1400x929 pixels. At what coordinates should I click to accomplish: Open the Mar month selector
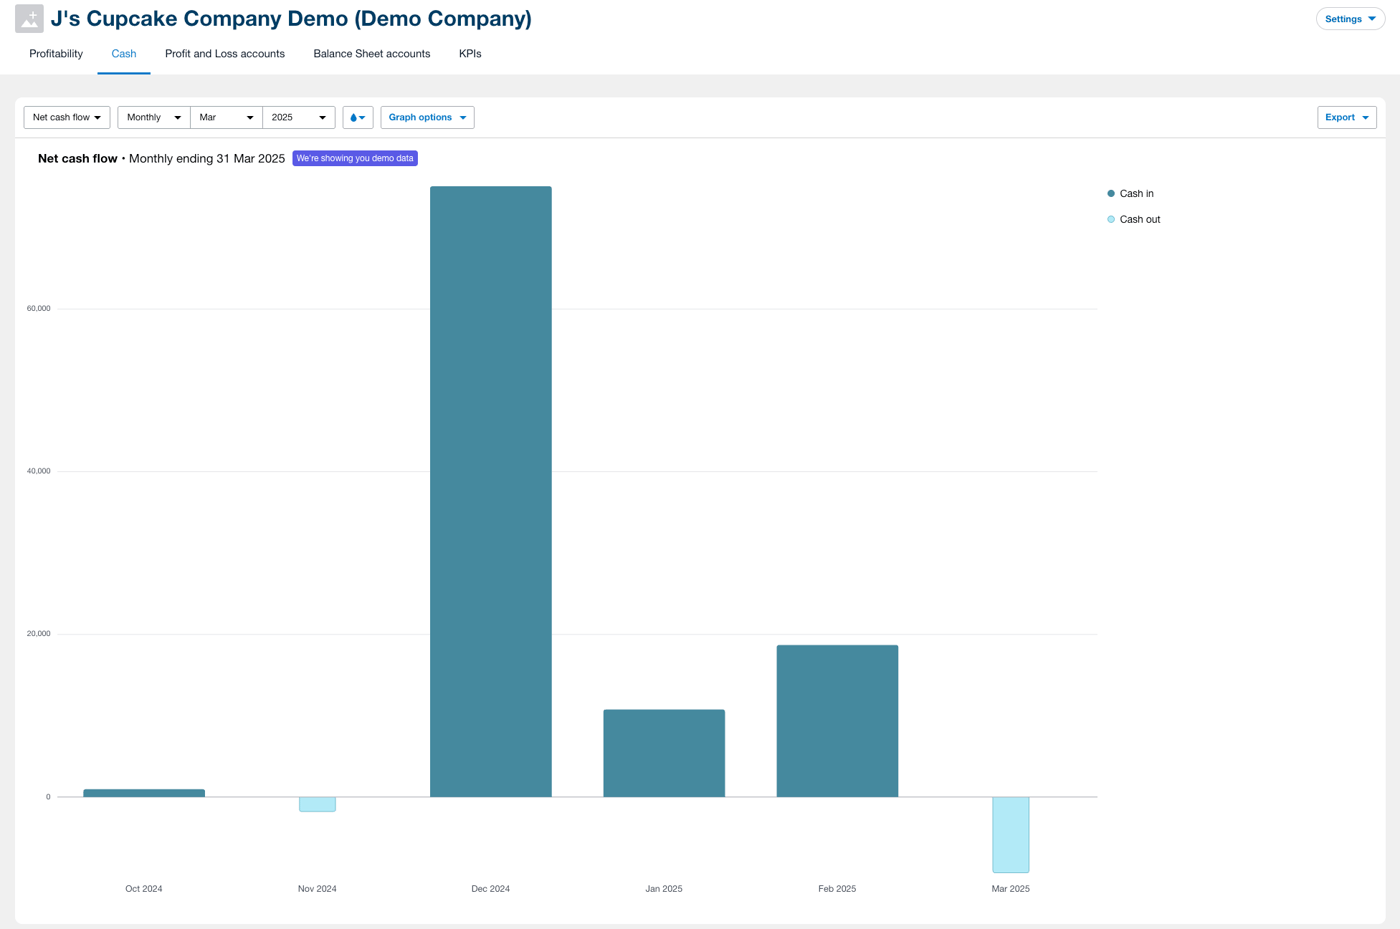226,117
